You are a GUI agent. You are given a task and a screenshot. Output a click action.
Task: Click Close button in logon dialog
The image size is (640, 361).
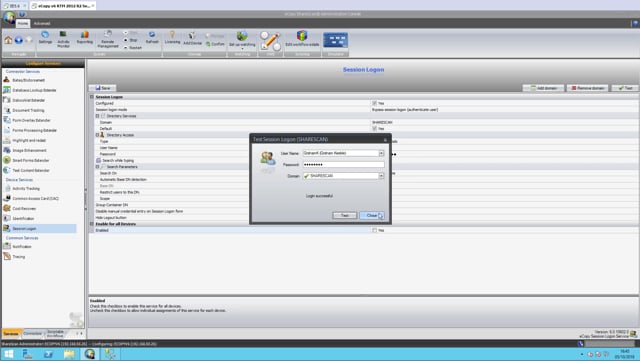372,215
